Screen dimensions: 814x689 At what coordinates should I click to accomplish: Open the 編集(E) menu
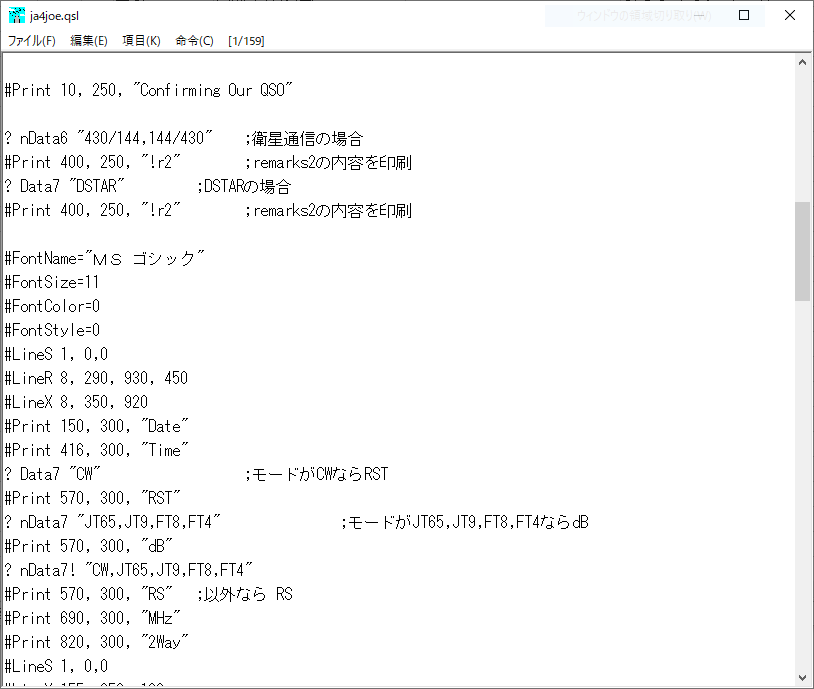(x=89, y=40)
